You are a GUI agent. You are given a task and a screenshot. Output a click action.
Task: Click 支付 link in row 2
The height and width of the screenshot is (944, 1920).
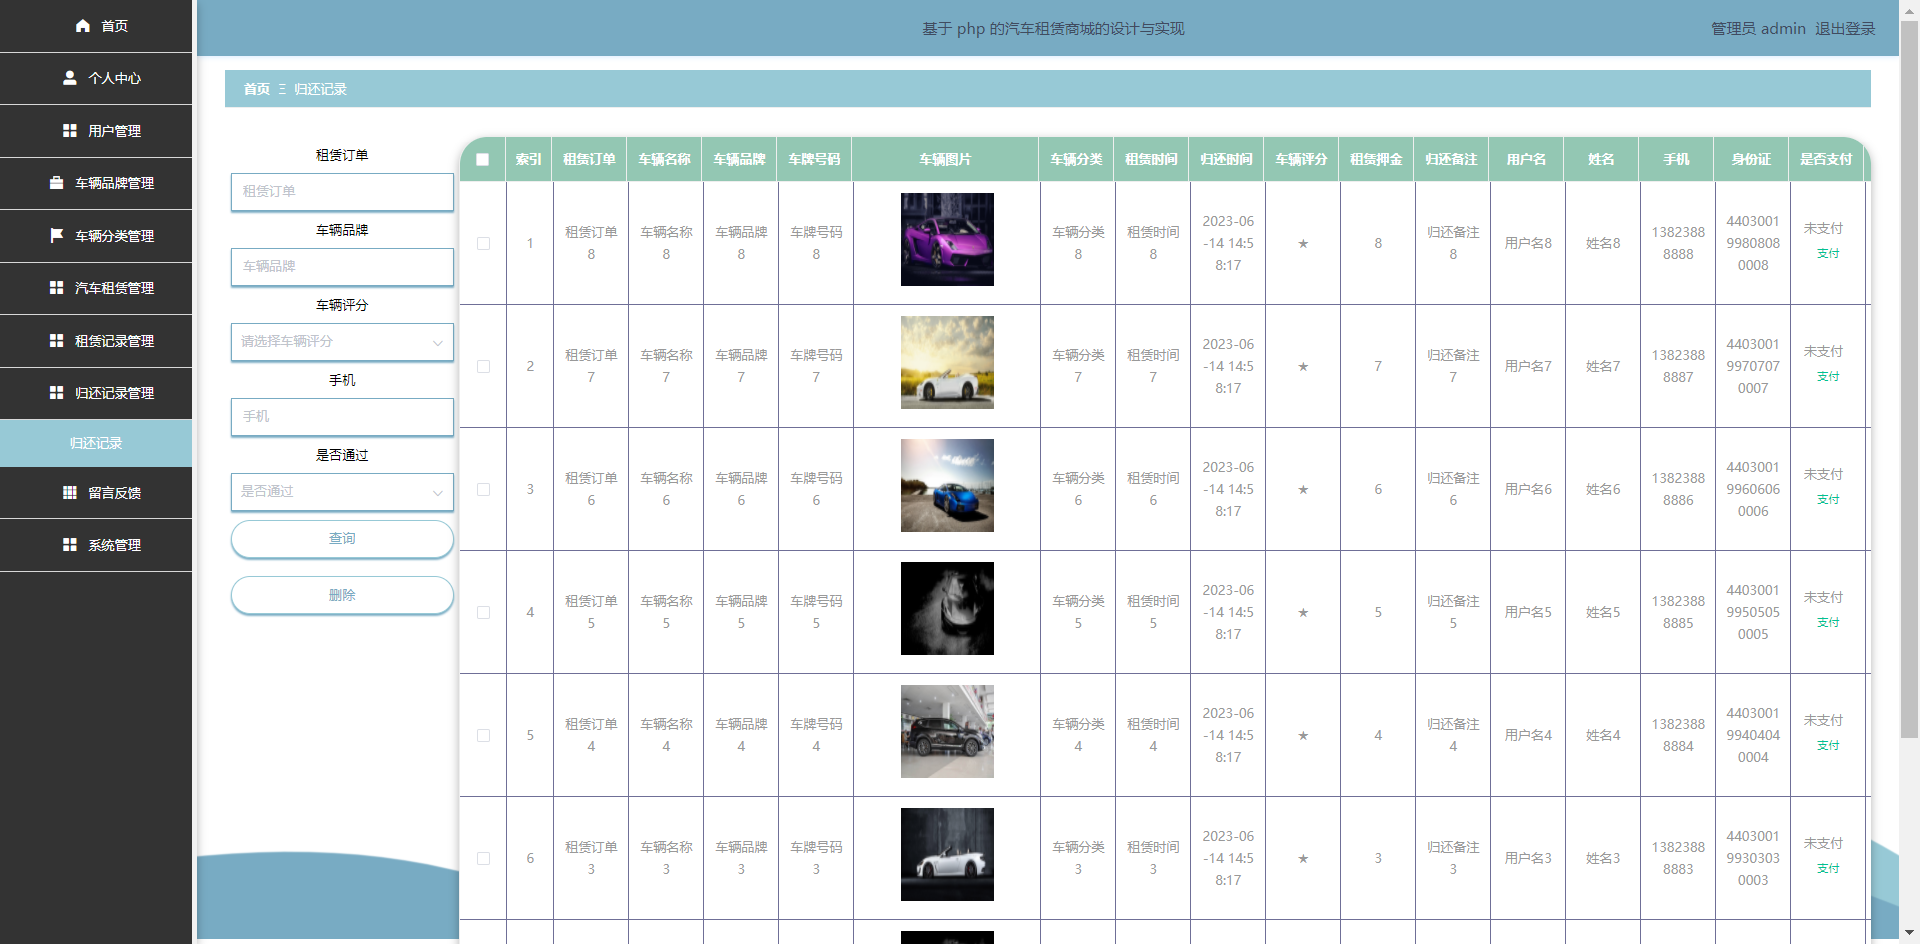[x=1828, y=377]
